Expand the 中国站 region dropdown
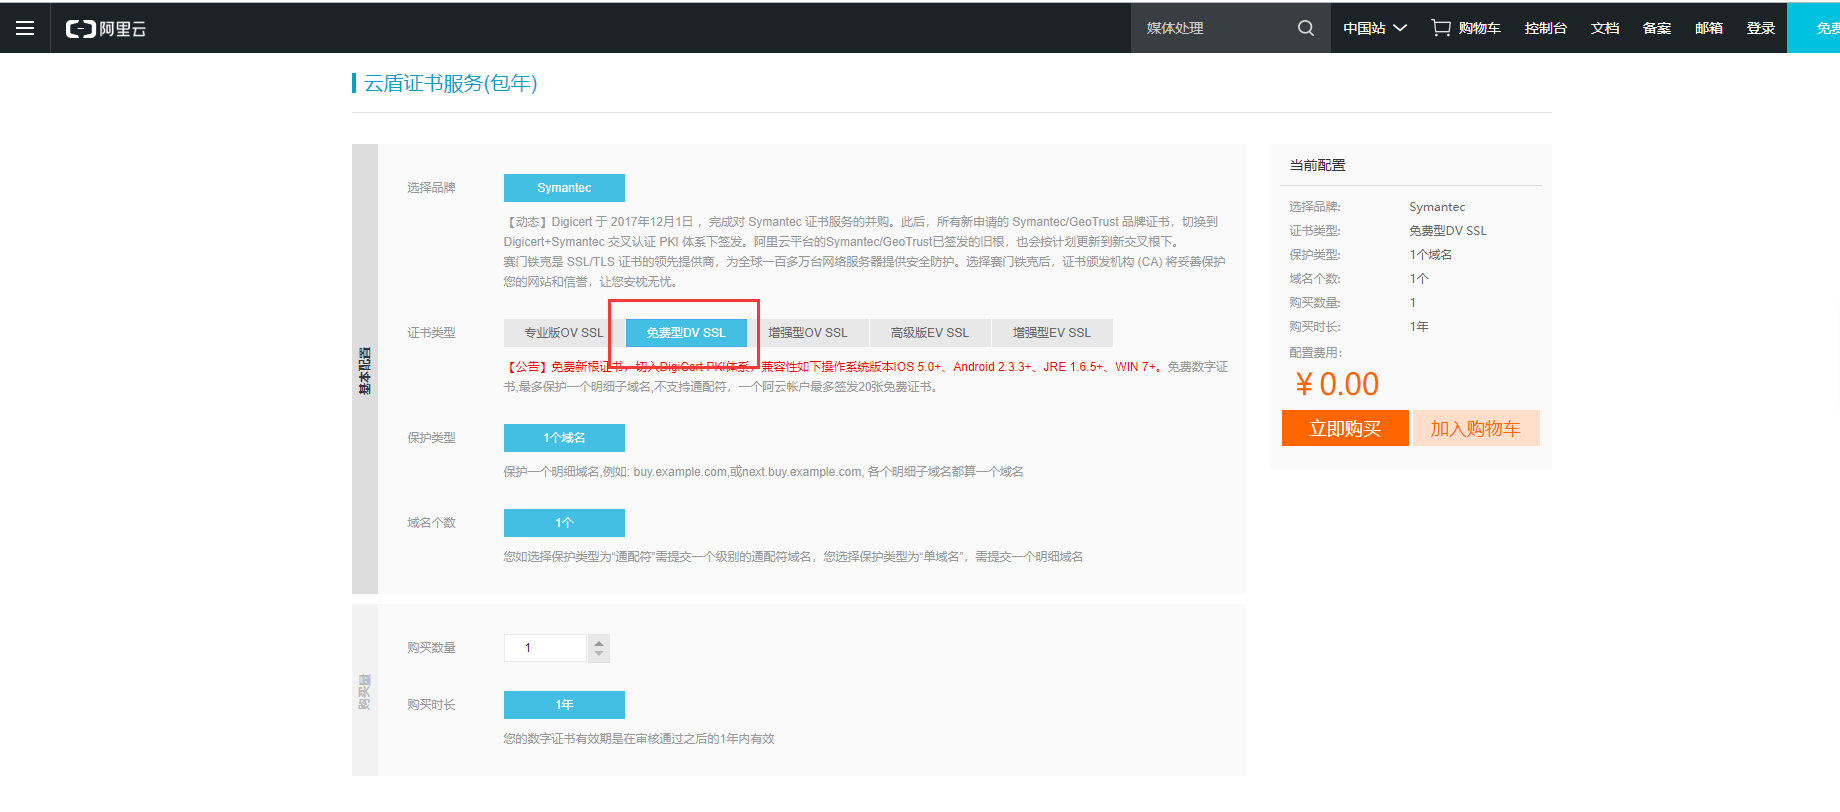The image size is (1840, 812). pos(1375,28)
